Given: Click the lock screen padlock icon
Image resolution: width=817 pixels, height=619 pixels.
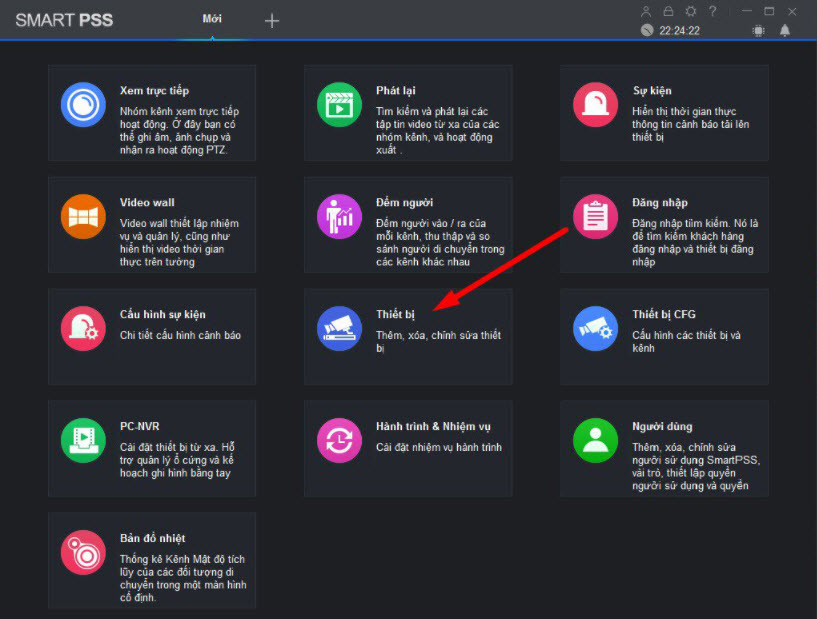Looking at the screenshot, I should click(x=669, y=11).
